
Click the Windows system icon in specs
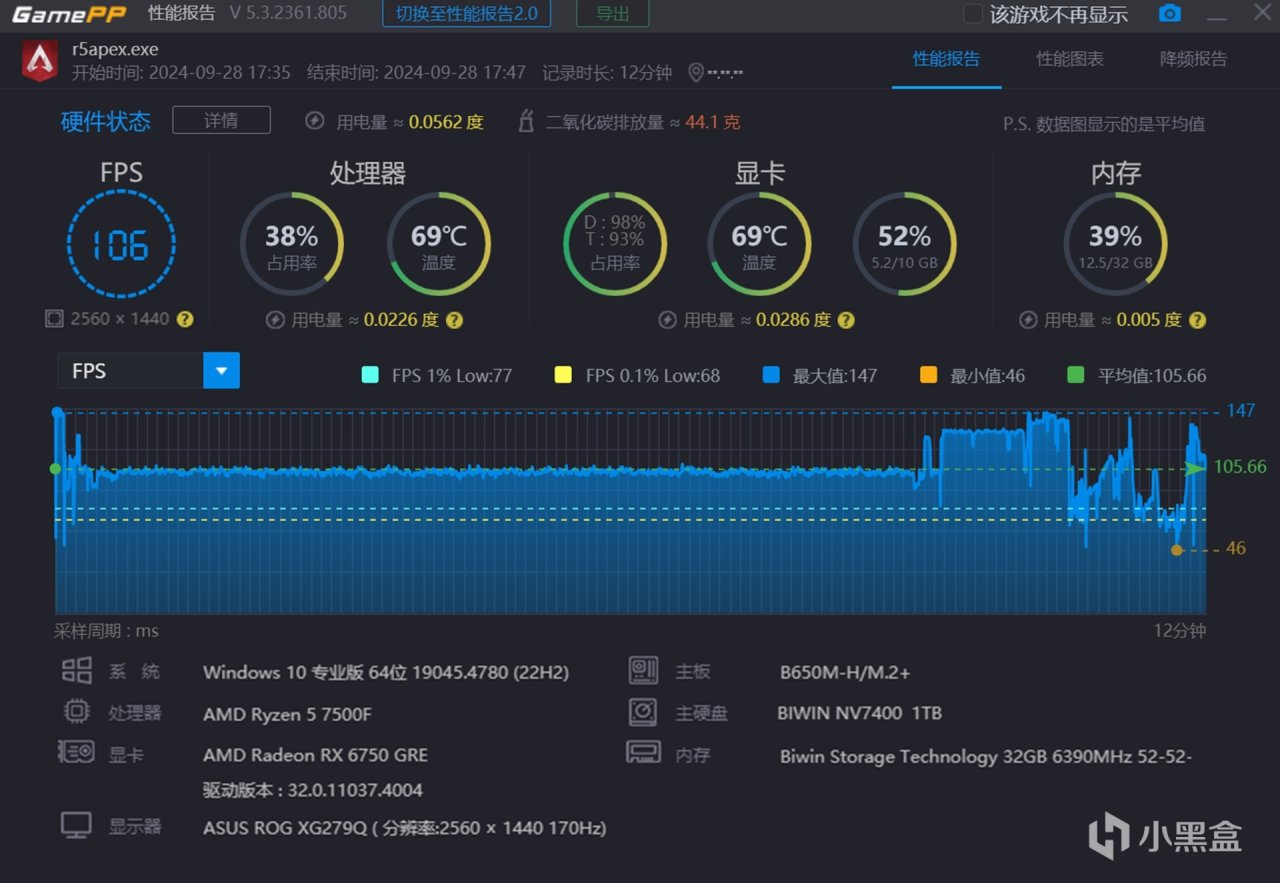click(76, 670)
